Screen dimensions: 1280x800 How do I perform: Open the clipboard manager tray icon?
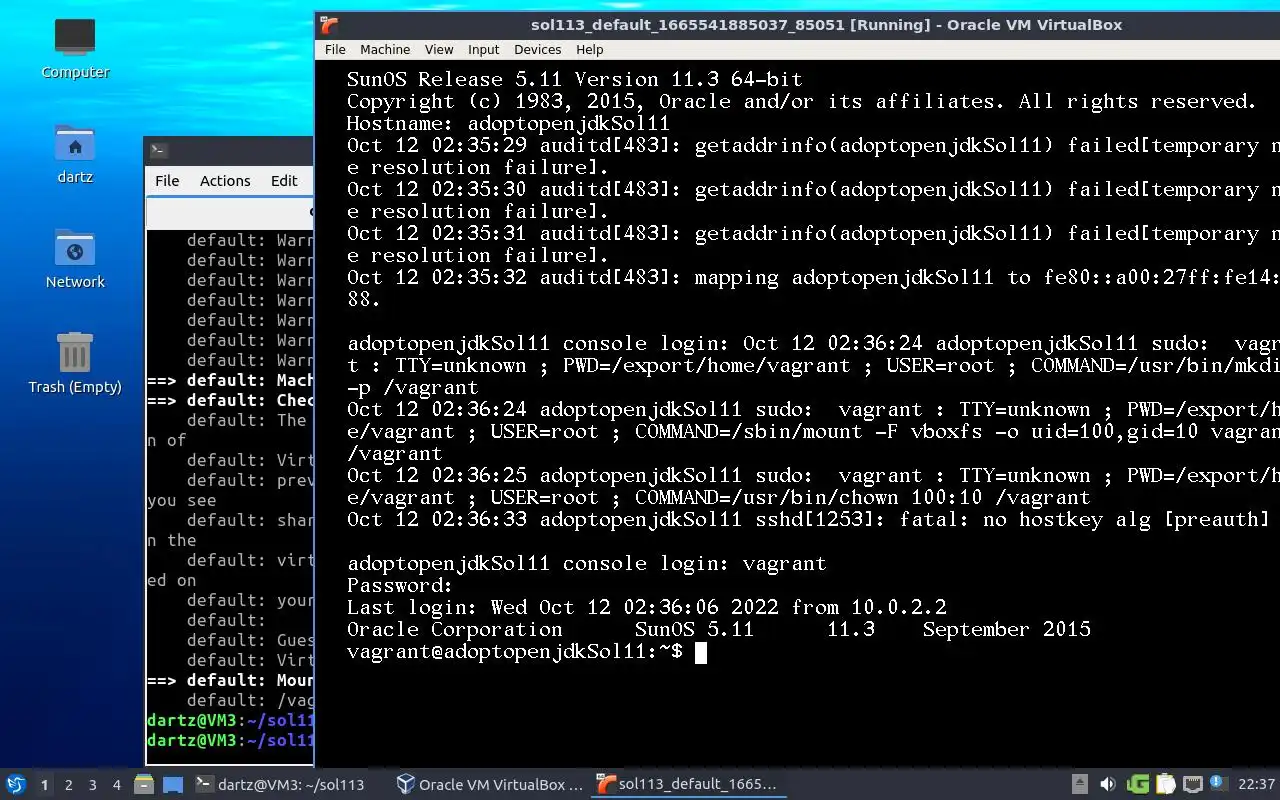pyautogui.click(x=1166, y=784)
